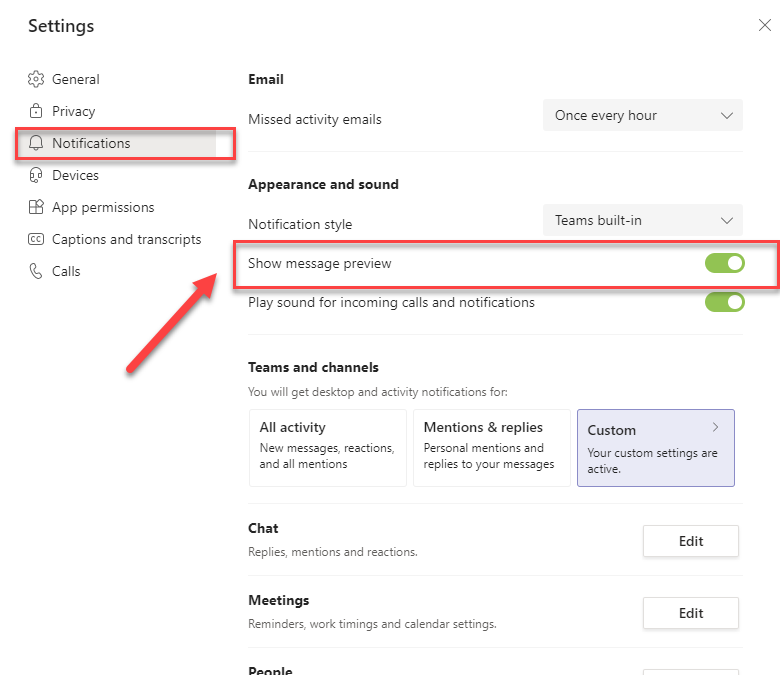Click the Privacy lock icon
This screenshot has height=698, width=780.
pyautogui.click(x=36, y=111)
